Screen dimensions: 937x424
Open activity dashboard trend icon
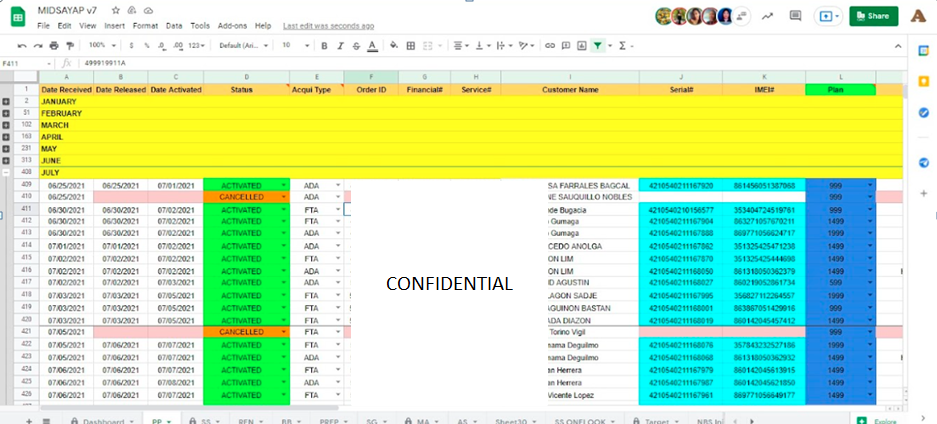[x=767, y=16]
